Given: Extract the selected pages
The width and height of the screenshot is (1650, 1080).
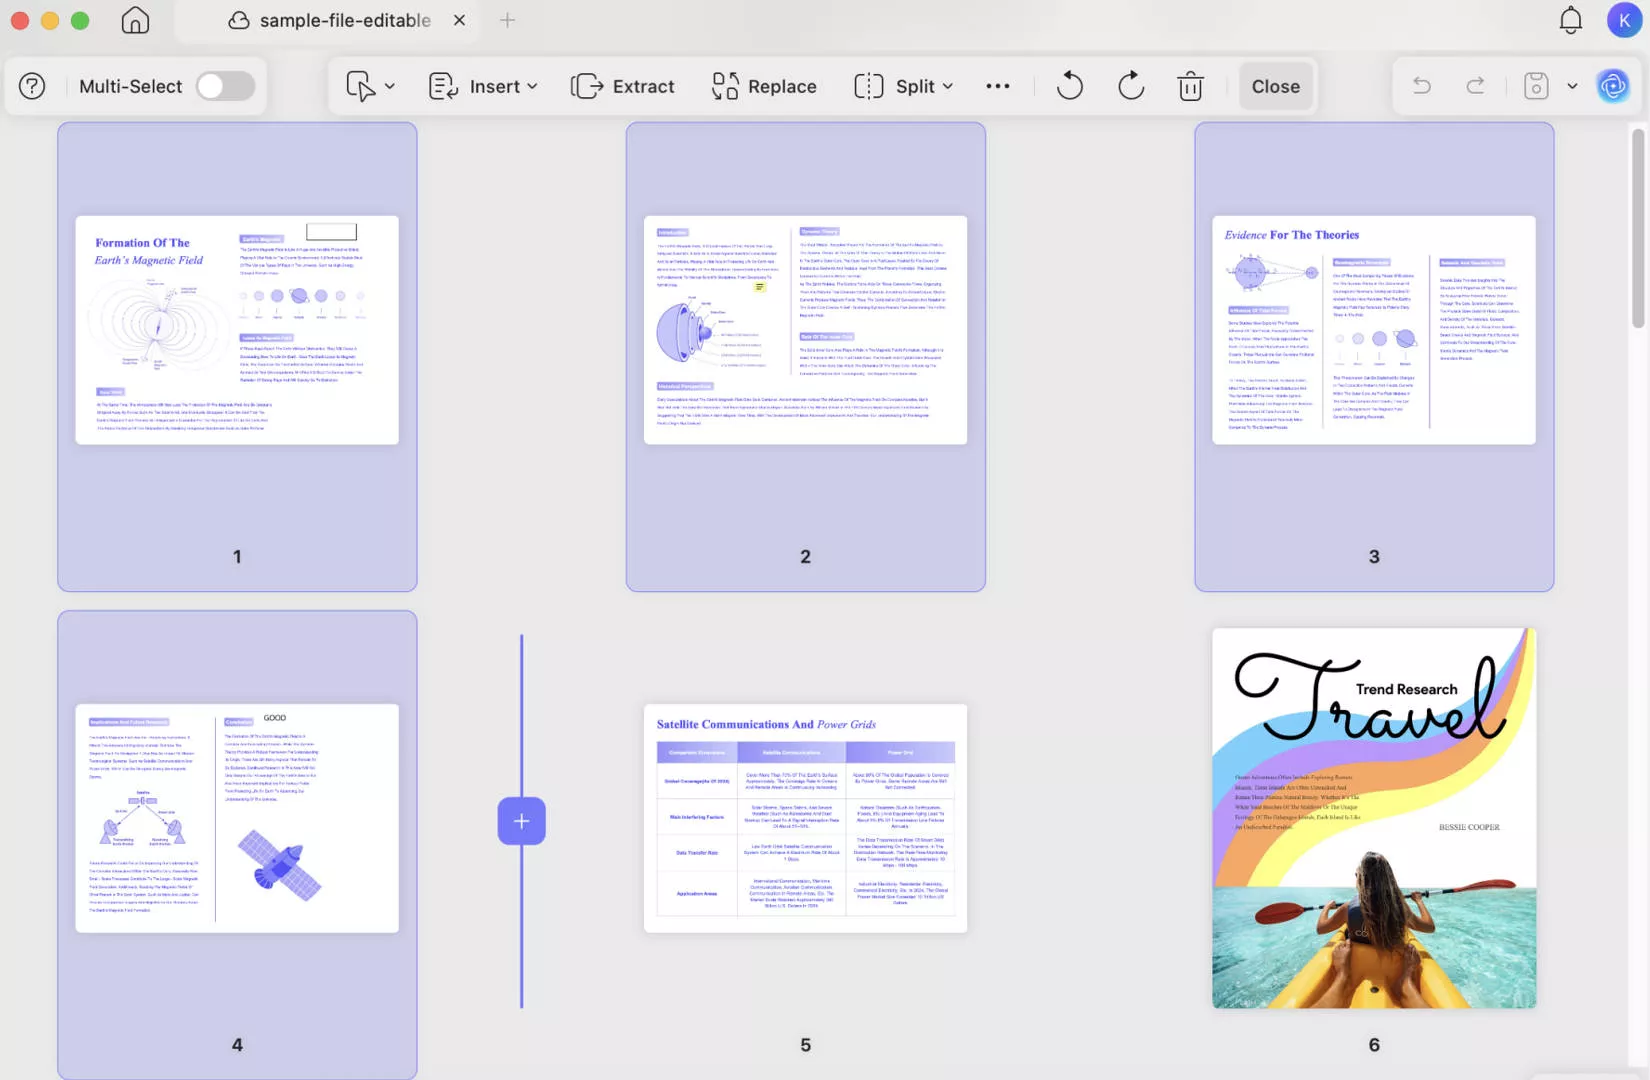Looking at the screenshot, I should coord(622,86).
